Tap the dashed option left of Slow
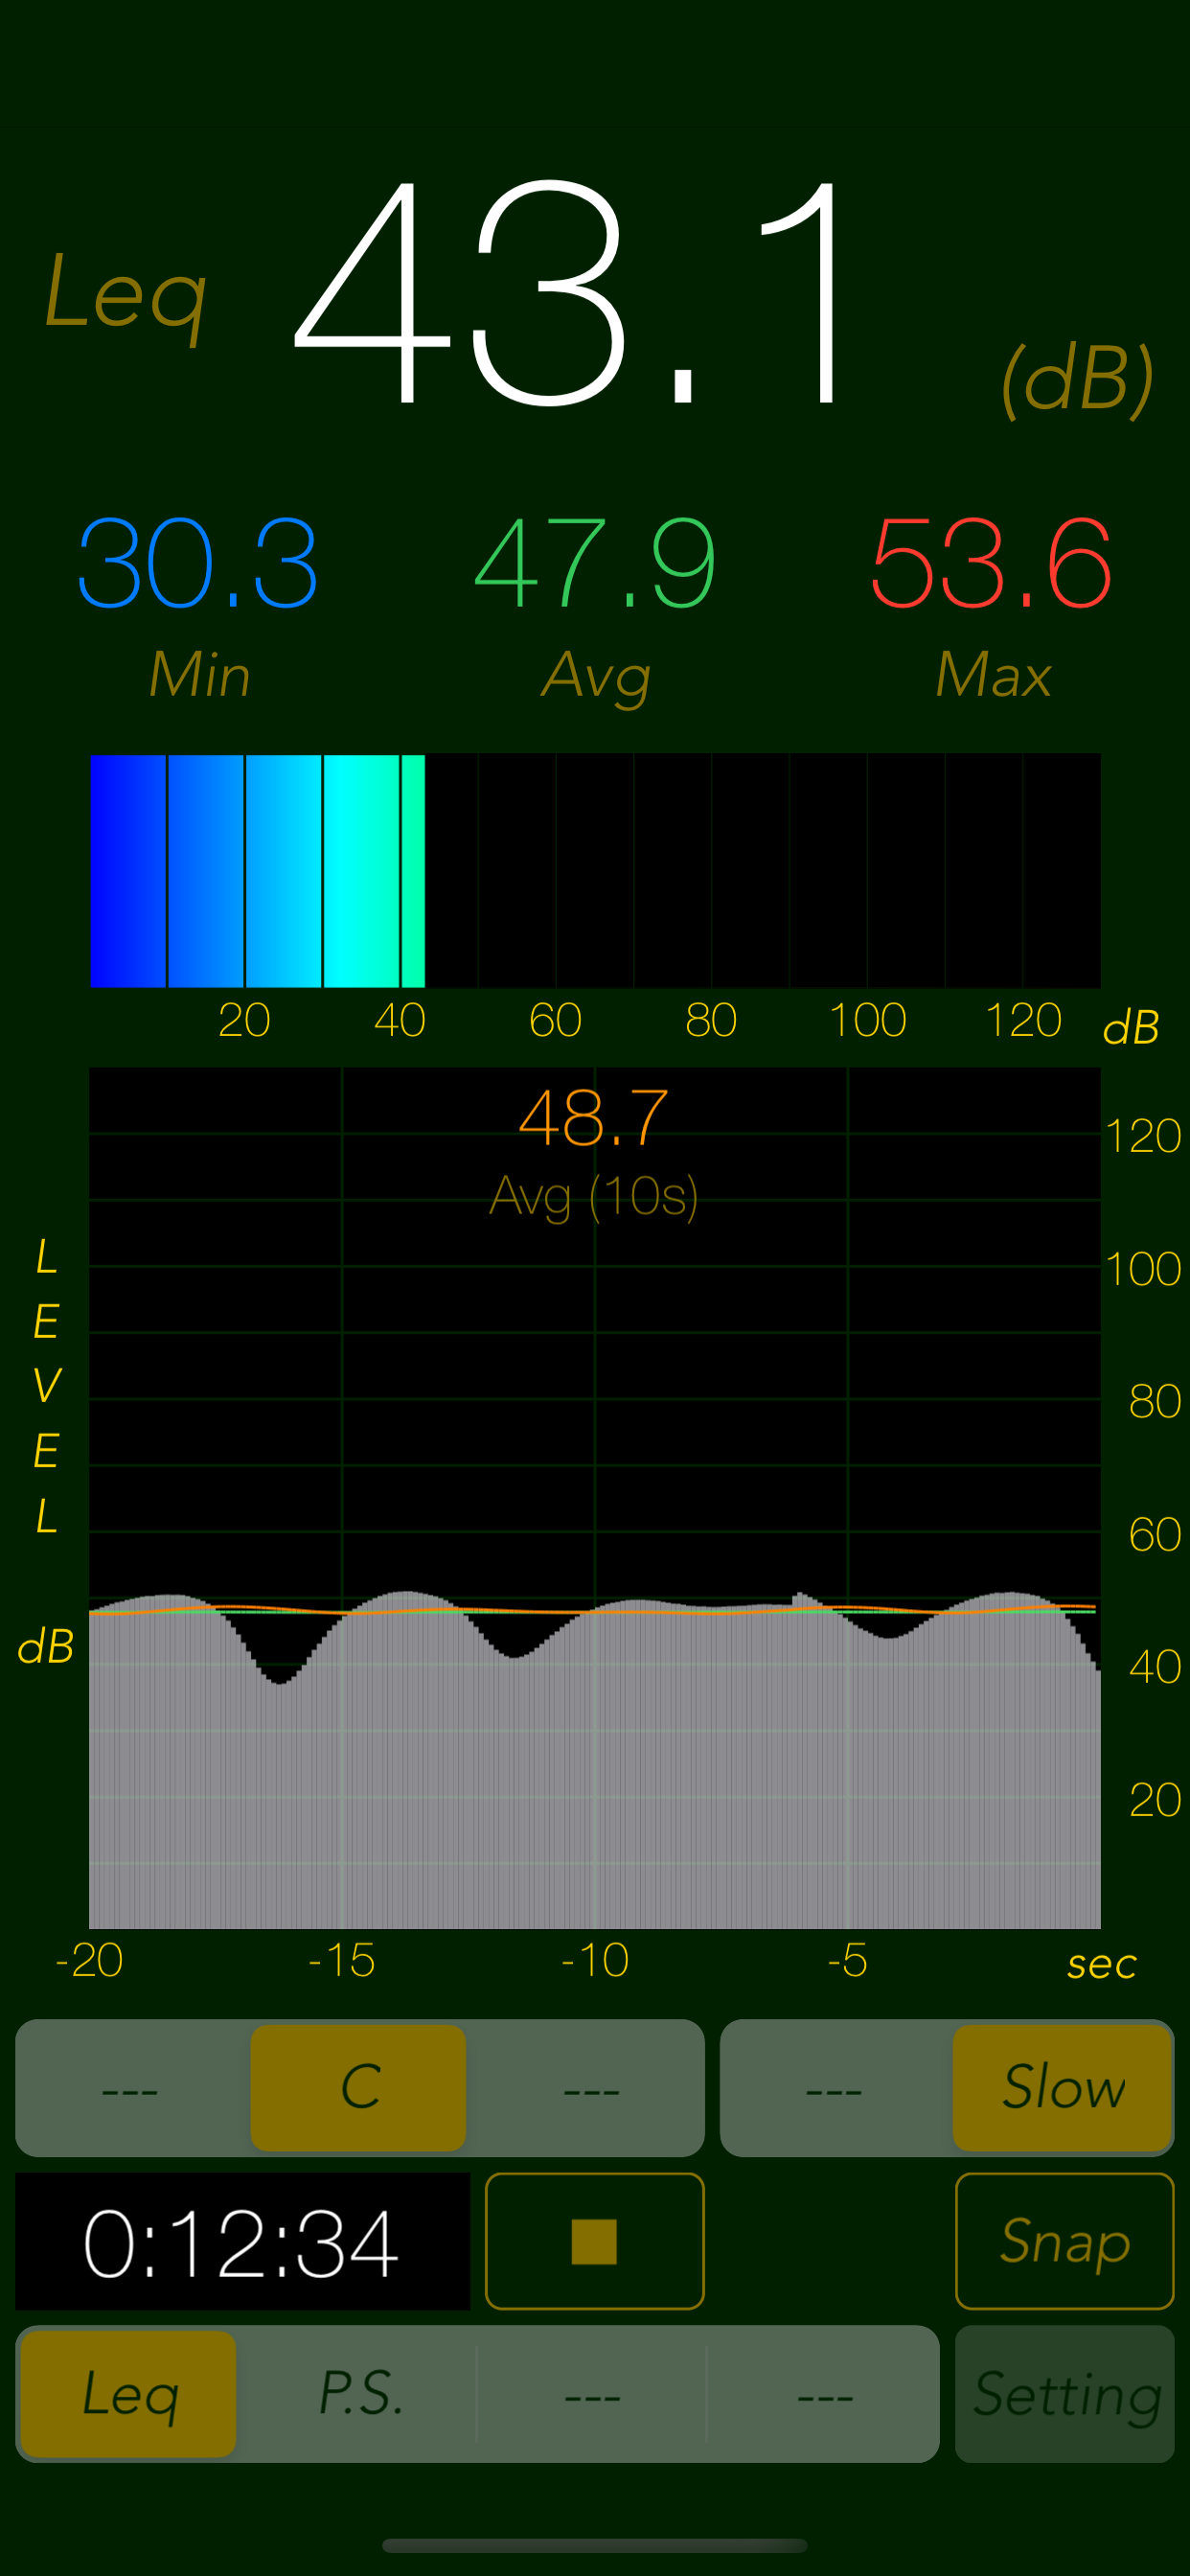 tap(834, 2087)
